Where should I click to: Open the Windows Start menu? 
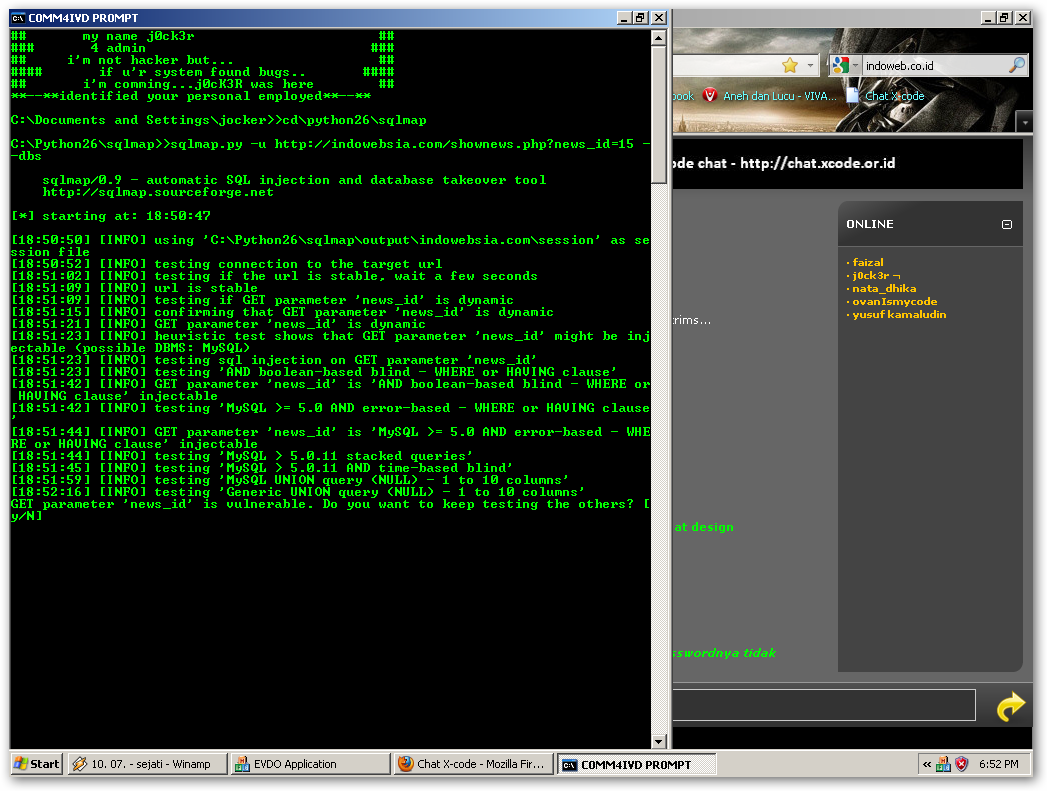tap(37, 764)
